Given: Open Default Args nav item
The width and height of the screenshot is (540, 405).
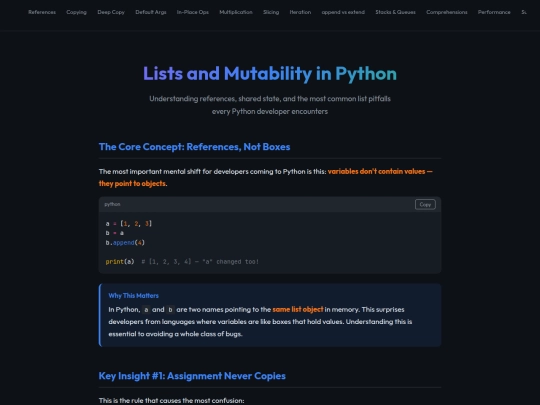Looking at the screenshot, I should 151,12.
